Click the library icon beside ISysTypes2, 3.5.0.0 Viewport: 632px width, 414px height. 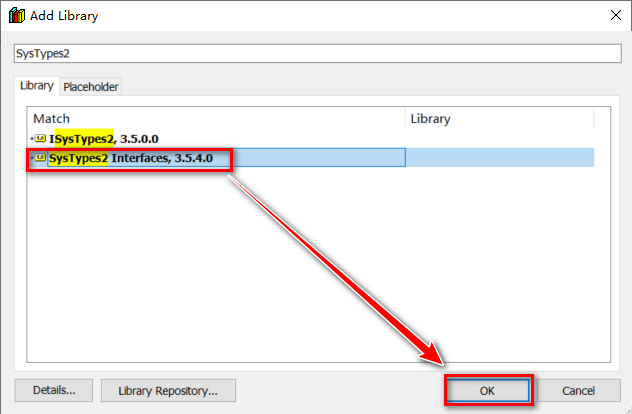click(40, 139)
